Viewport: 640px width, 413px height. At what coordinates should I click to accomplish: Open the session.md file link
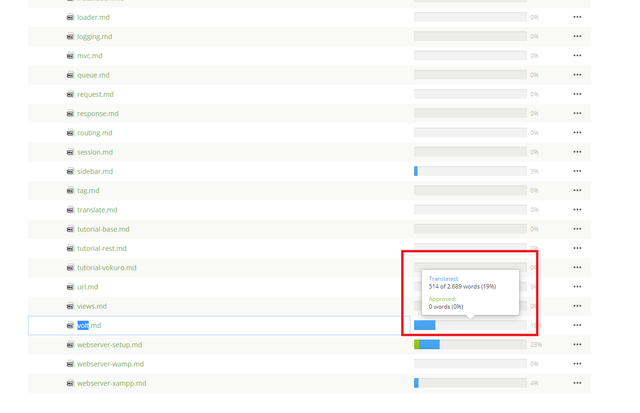point(95,152)
